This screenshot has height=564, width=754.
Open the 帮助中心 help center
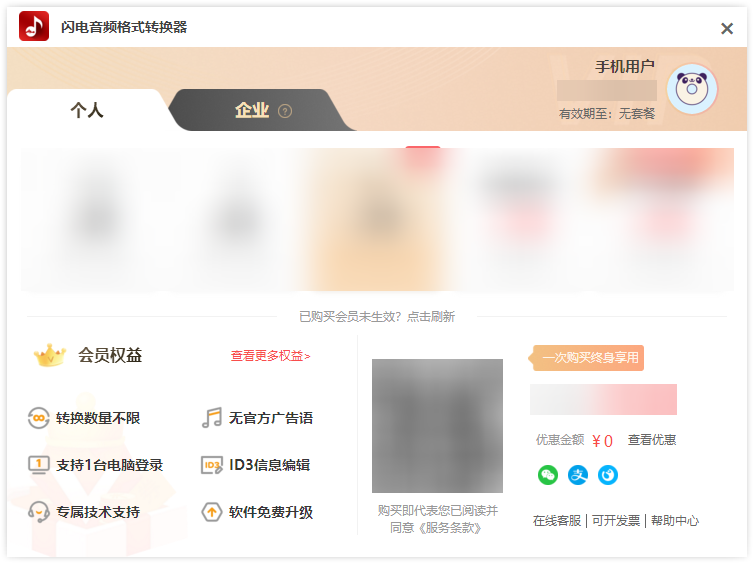(x=675, y=521)
